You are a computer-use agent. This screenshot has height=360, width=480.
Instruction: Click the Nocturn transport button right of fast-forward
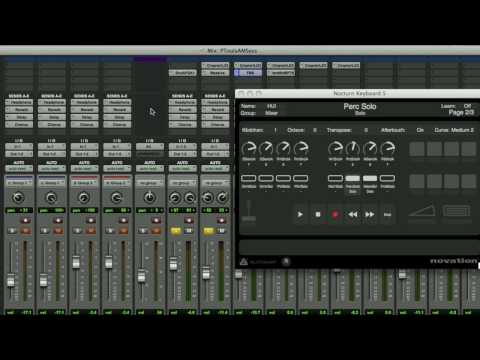point(387,214)
